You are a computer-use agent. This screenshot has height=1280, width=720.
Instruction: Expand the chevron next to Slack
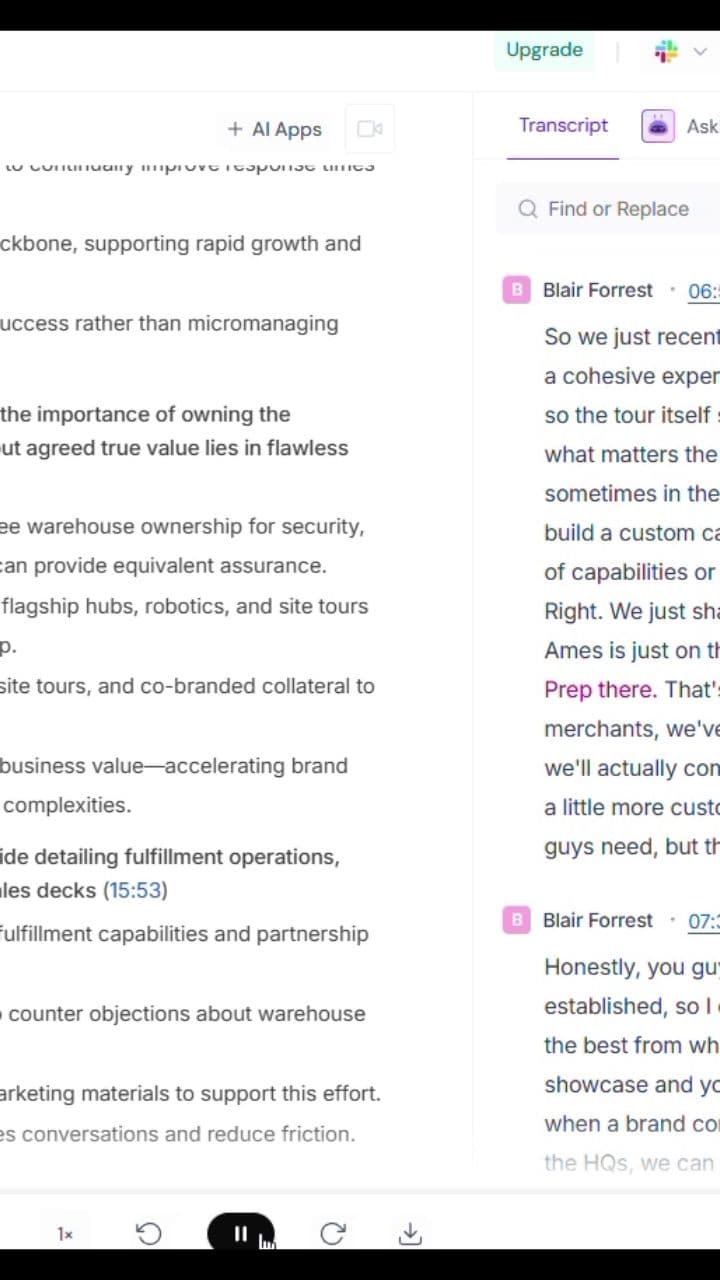click(700, 51)
